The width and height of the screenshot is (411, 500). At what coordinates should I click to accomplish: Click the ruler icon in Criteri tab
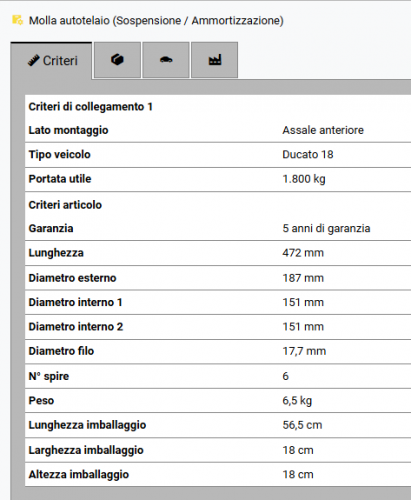(33, 60)
